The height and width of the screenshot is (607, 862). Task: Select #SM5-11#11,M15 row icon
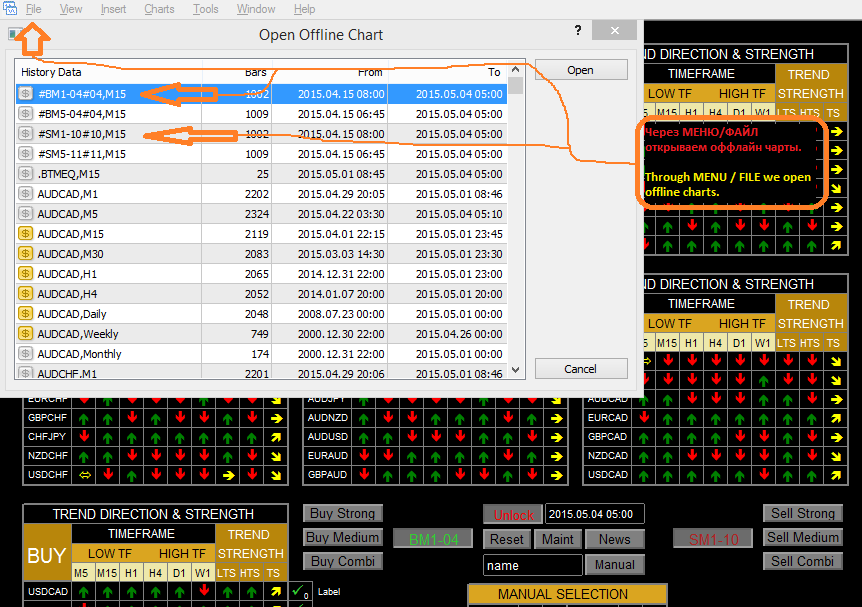click(x=25, y=153)
